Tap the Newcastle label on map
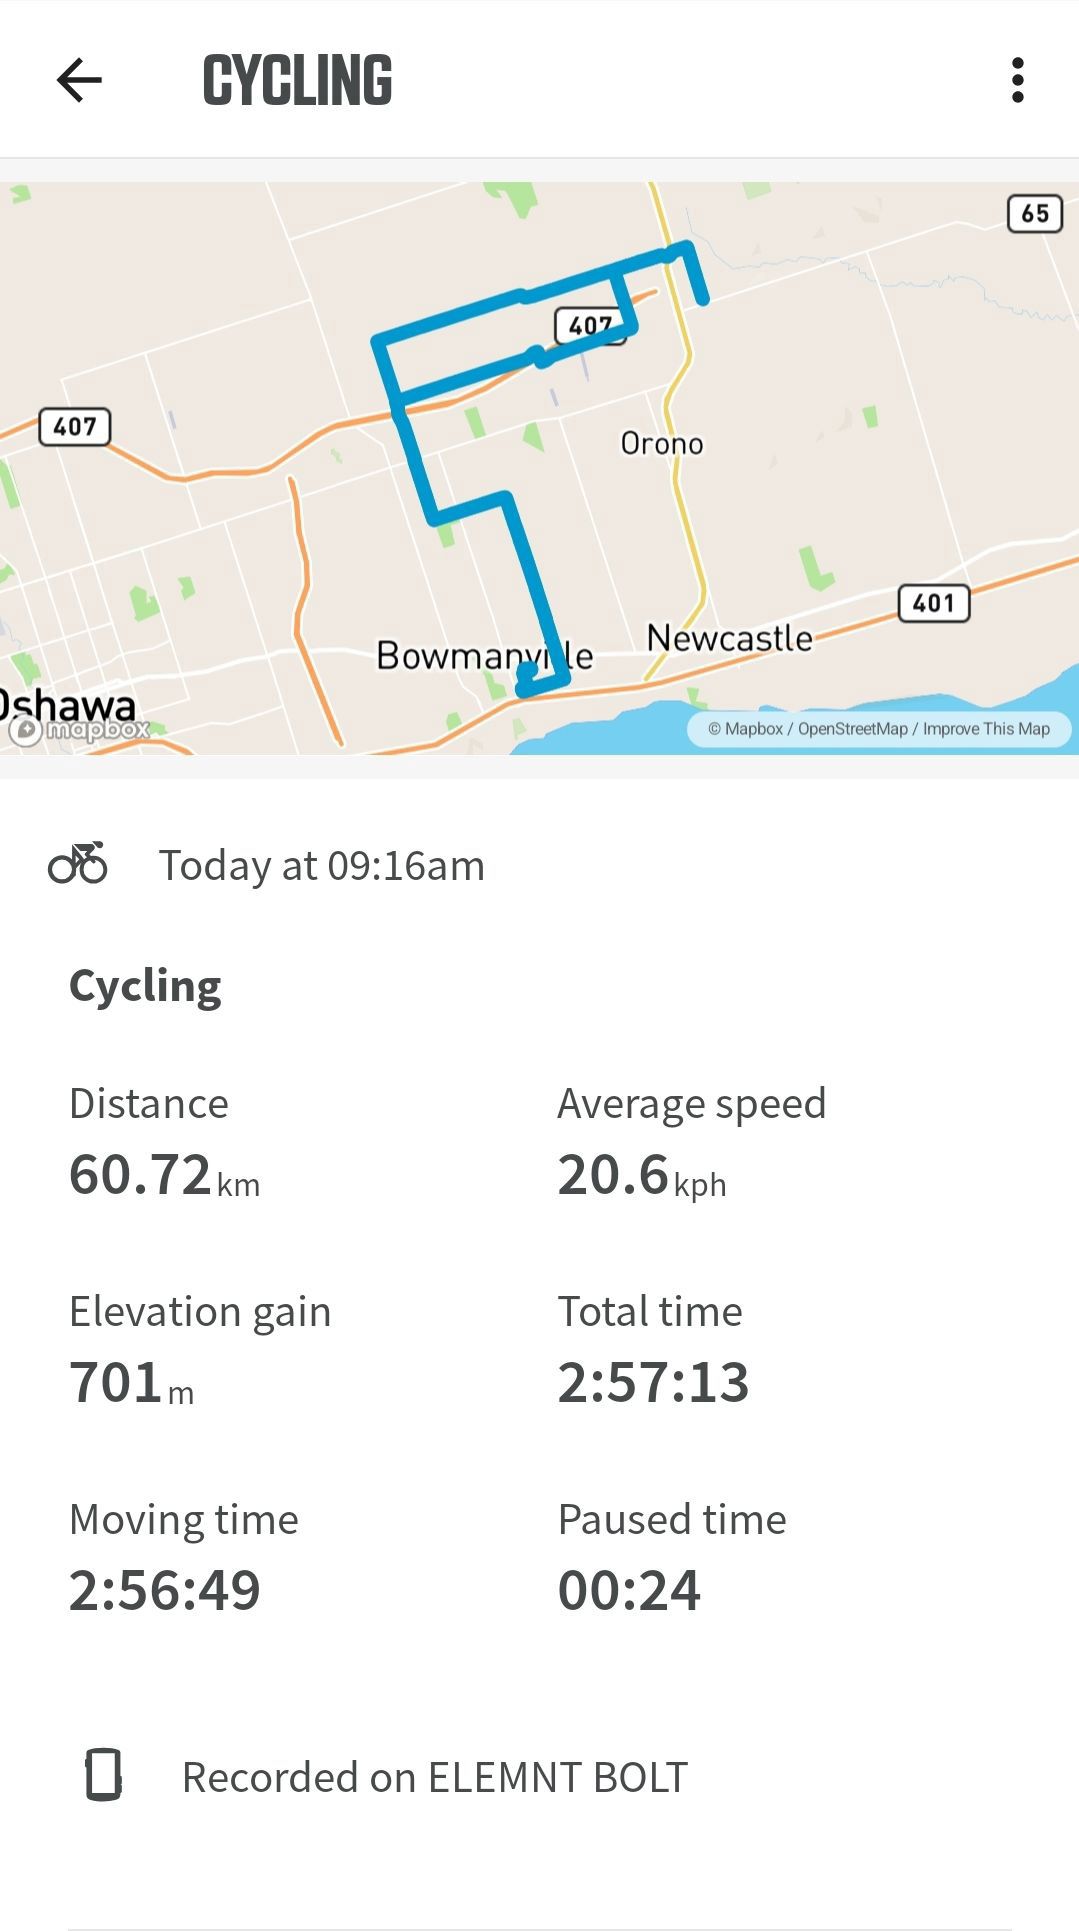Image resolution: width=1079 pixels, height=1931 pixels. click(730, 638)
